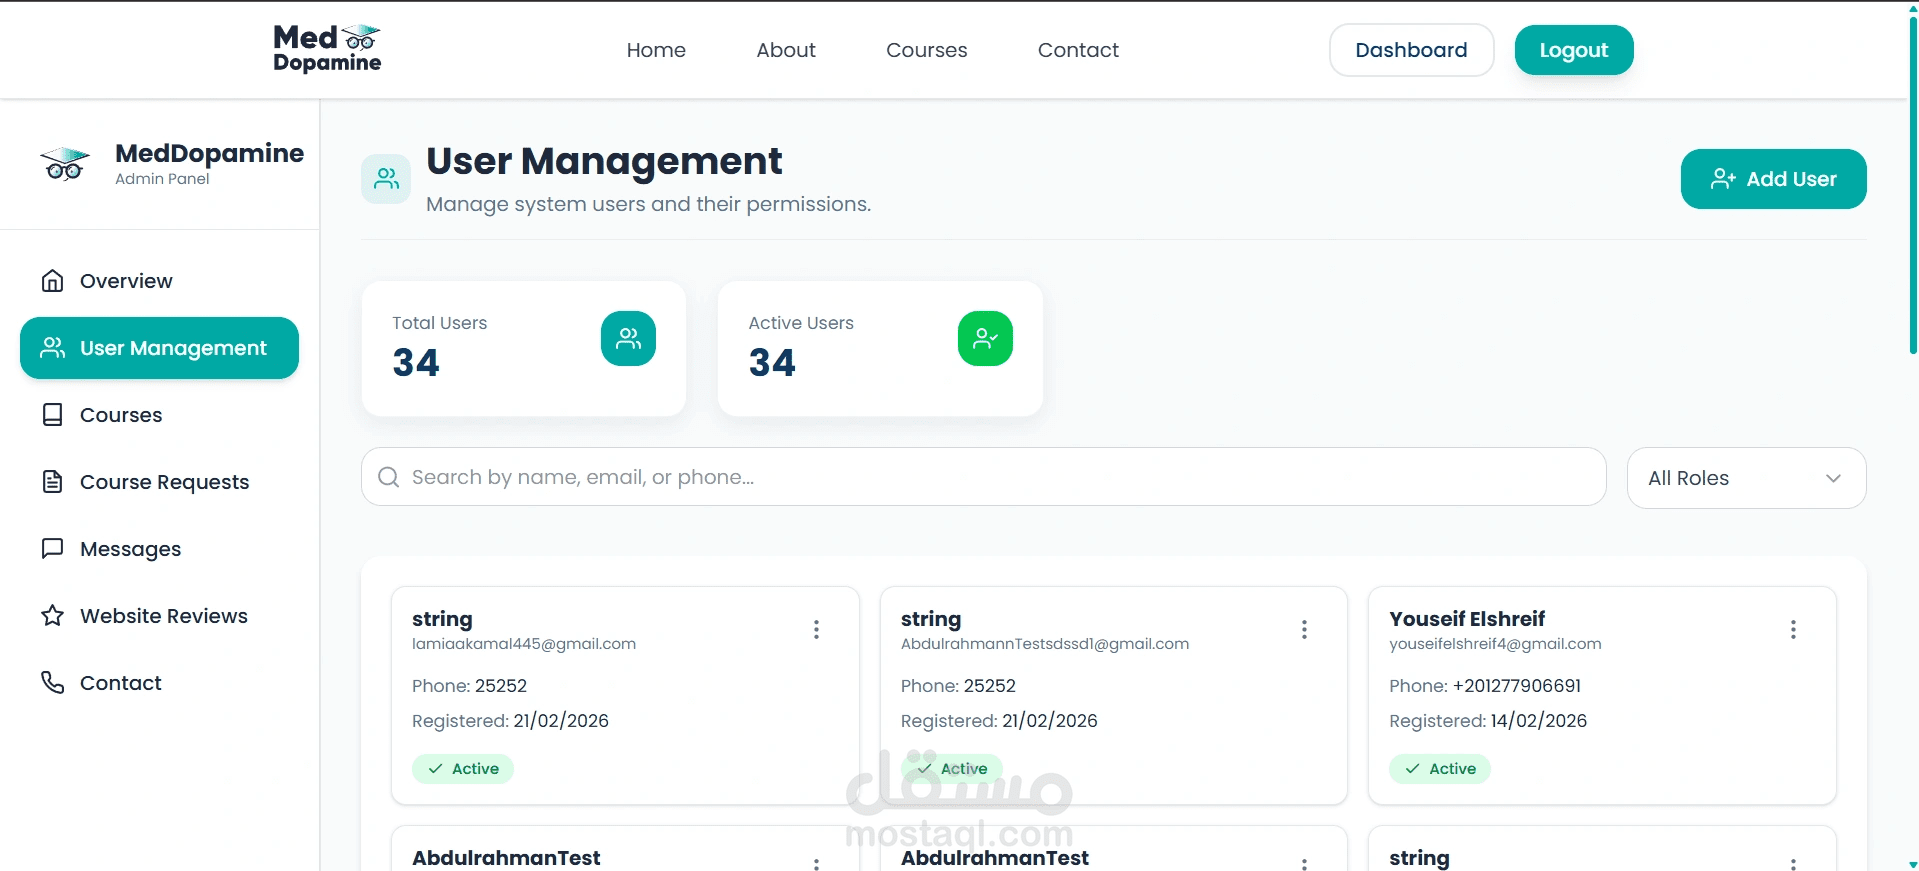Click the User Management people icon in the sidebar
Image resolution: width=1919 pixels, height=871 pixels.
[52, 348]
